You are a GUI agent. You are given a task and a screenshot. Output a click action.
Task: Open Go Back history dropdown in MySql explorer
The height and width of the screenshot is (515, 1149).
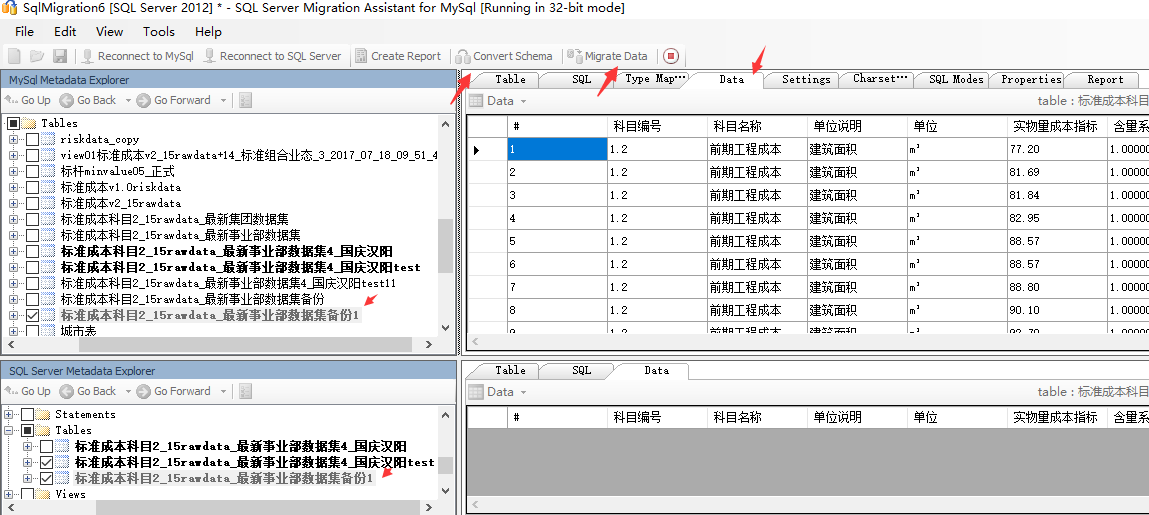(128, 100)
